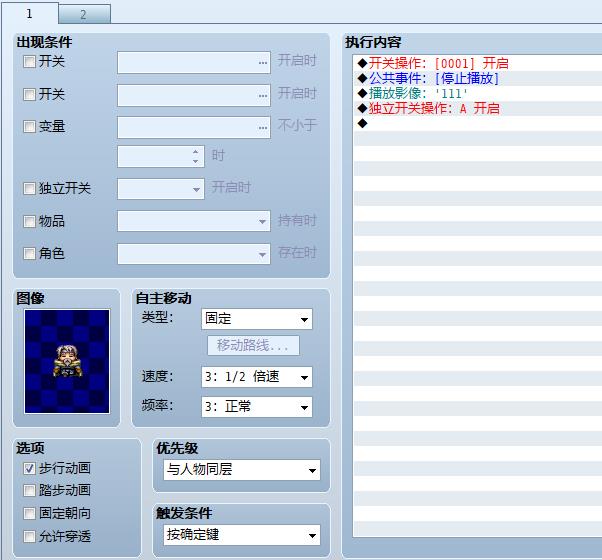The width and height of the screenshot is (602, 560).
Task: Open the 触发条件 dropdown 按确定键
Action: [242, 535]
